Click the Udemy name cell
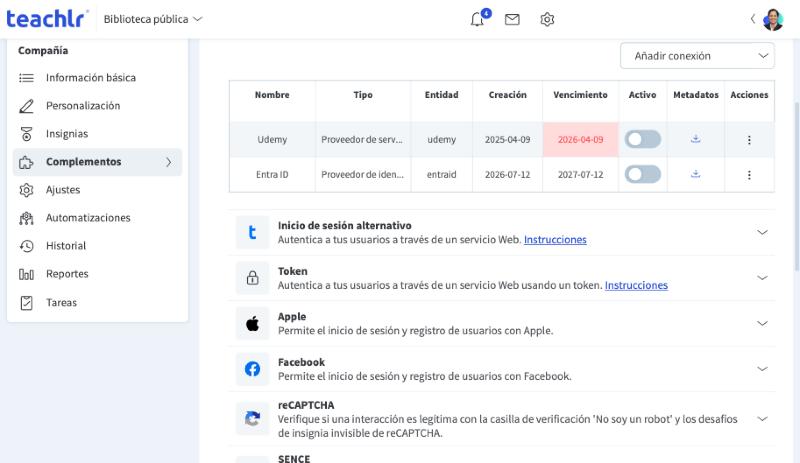Viewport: 800px width, 463px height. coord(272,139)
